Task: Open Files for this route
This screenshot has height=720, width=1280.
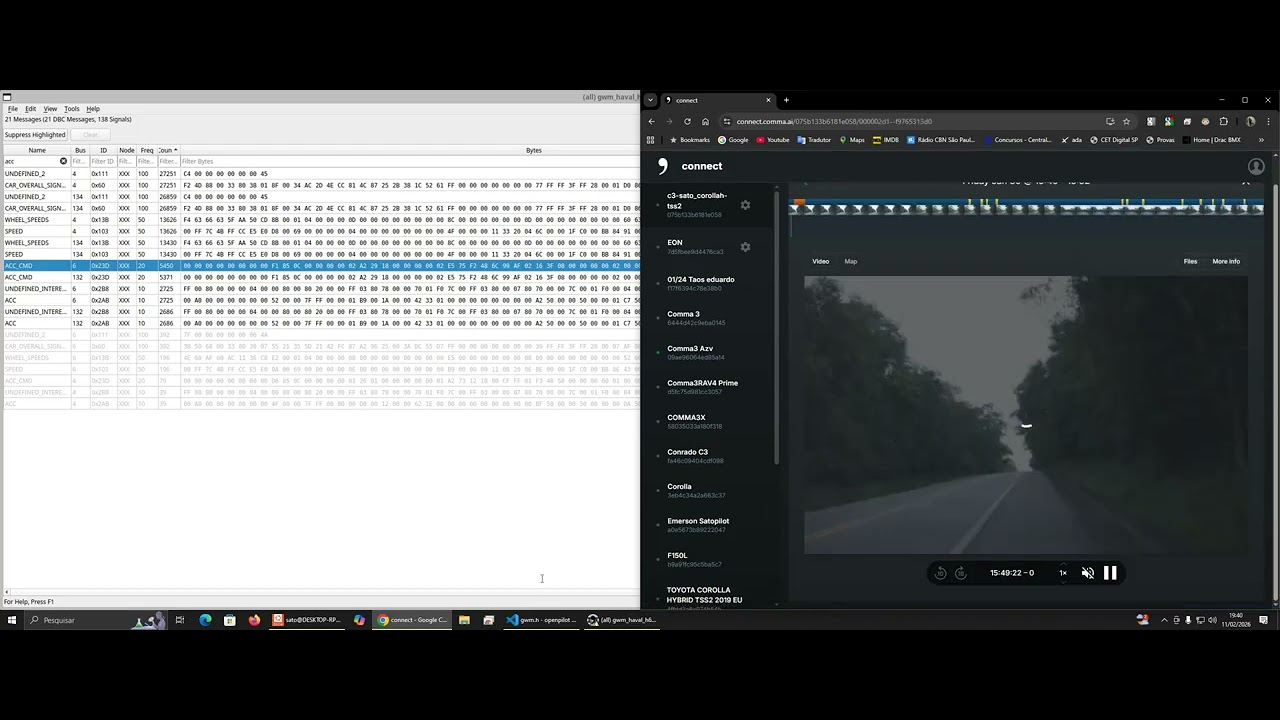Action: [x=1190, y=261]
